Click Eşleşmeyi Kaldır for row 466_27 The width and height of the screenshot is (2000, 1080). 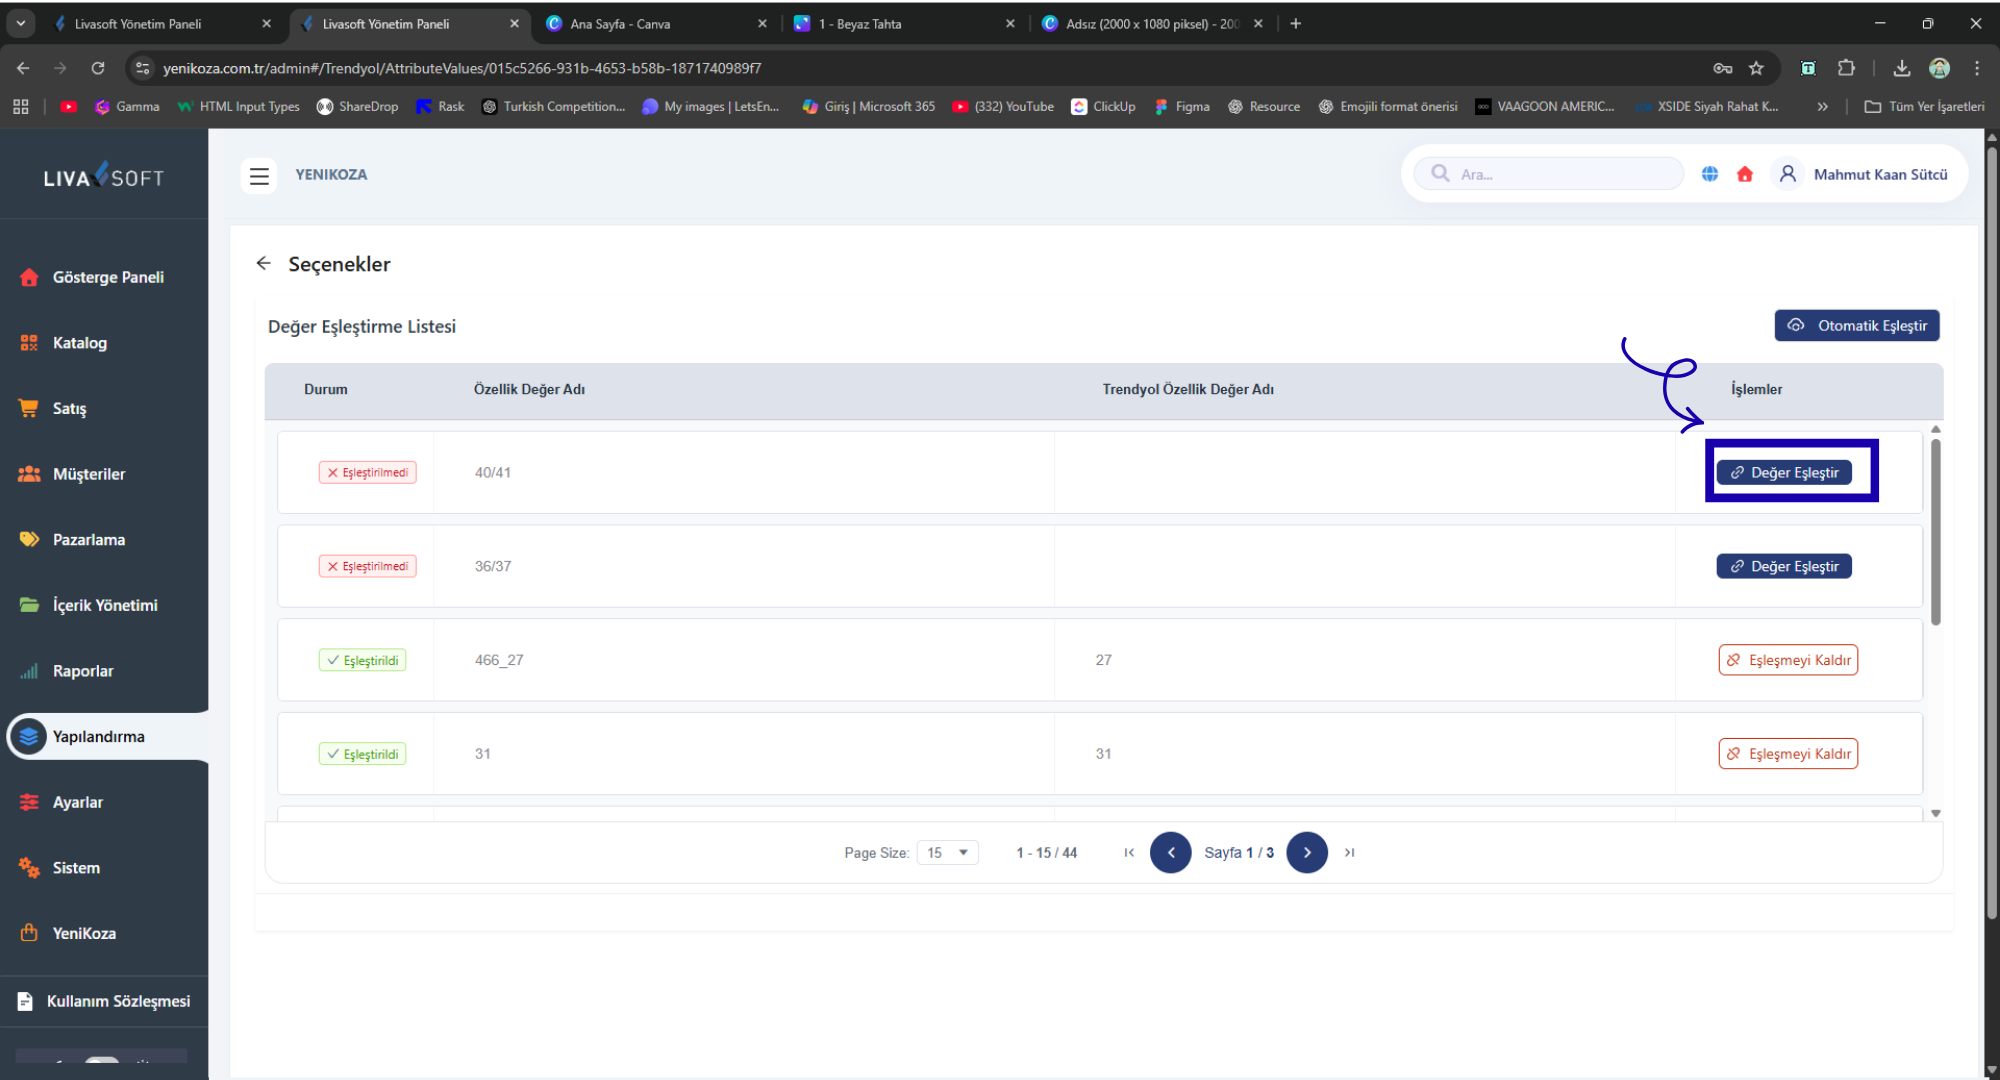[x=1788, y=660]
